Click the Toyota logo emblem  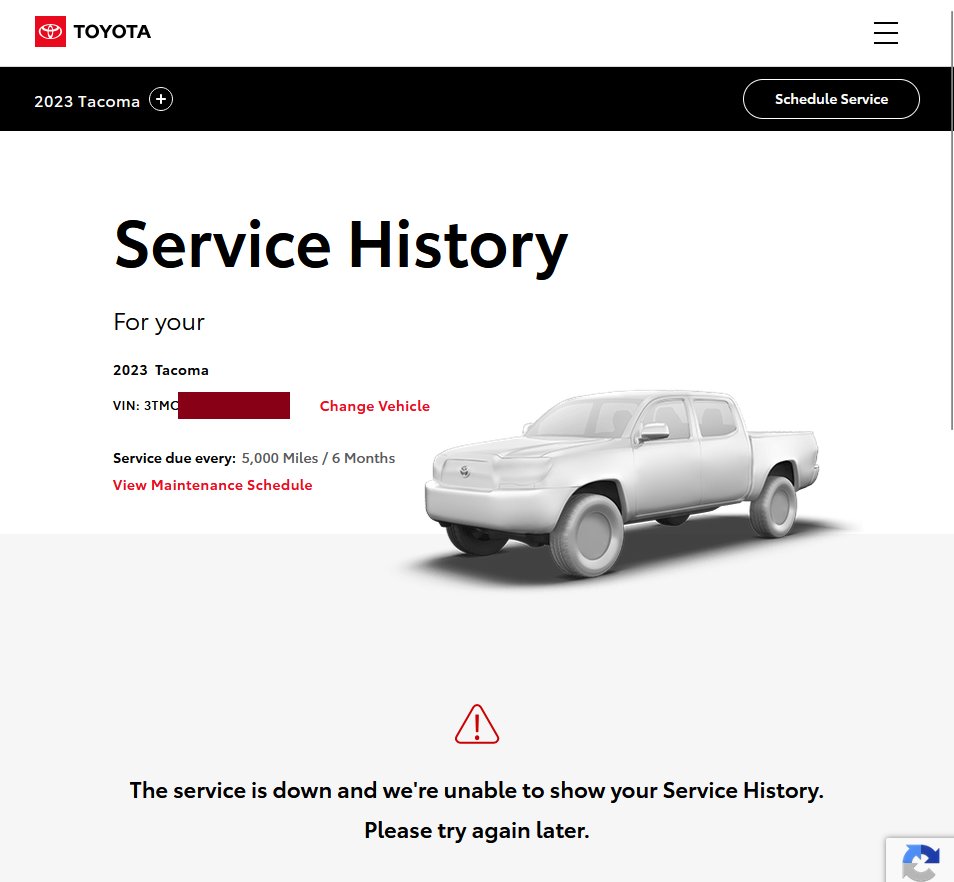(50, 32)
